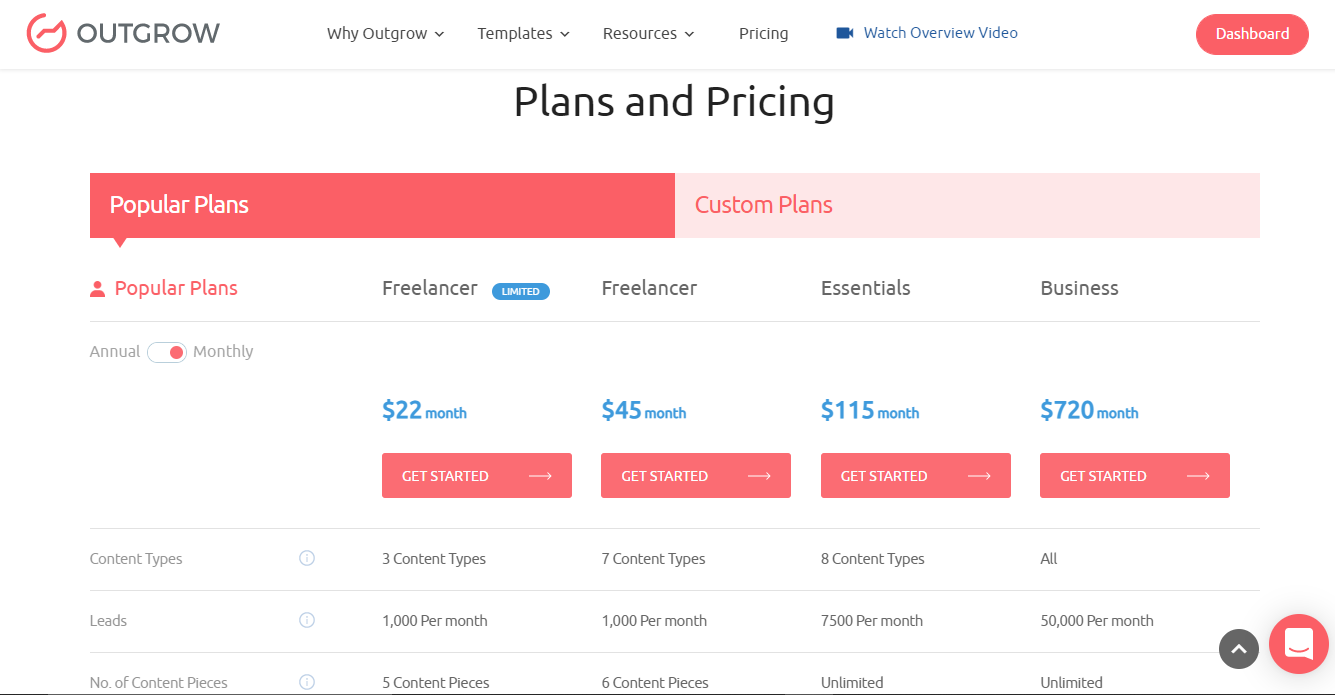Click info icon next to Content Types

coord(307,558)
